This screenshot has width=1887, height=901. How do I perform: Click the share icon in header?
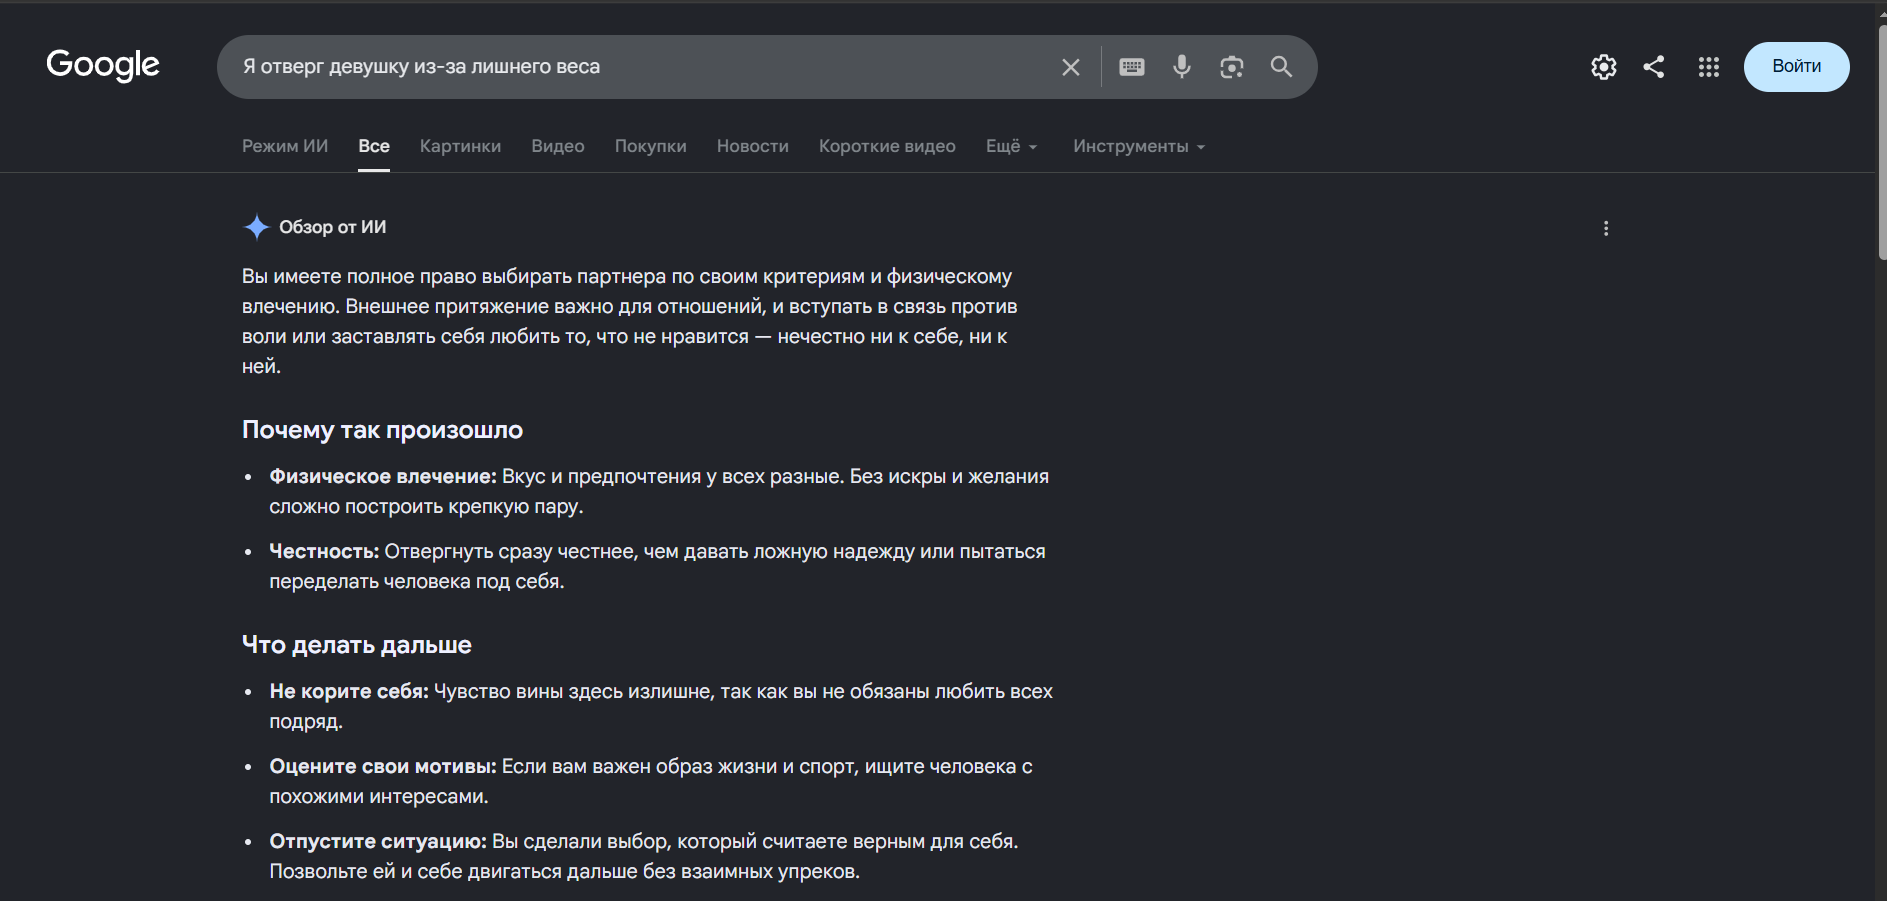pyautogui.click(x=1654, y=67)
